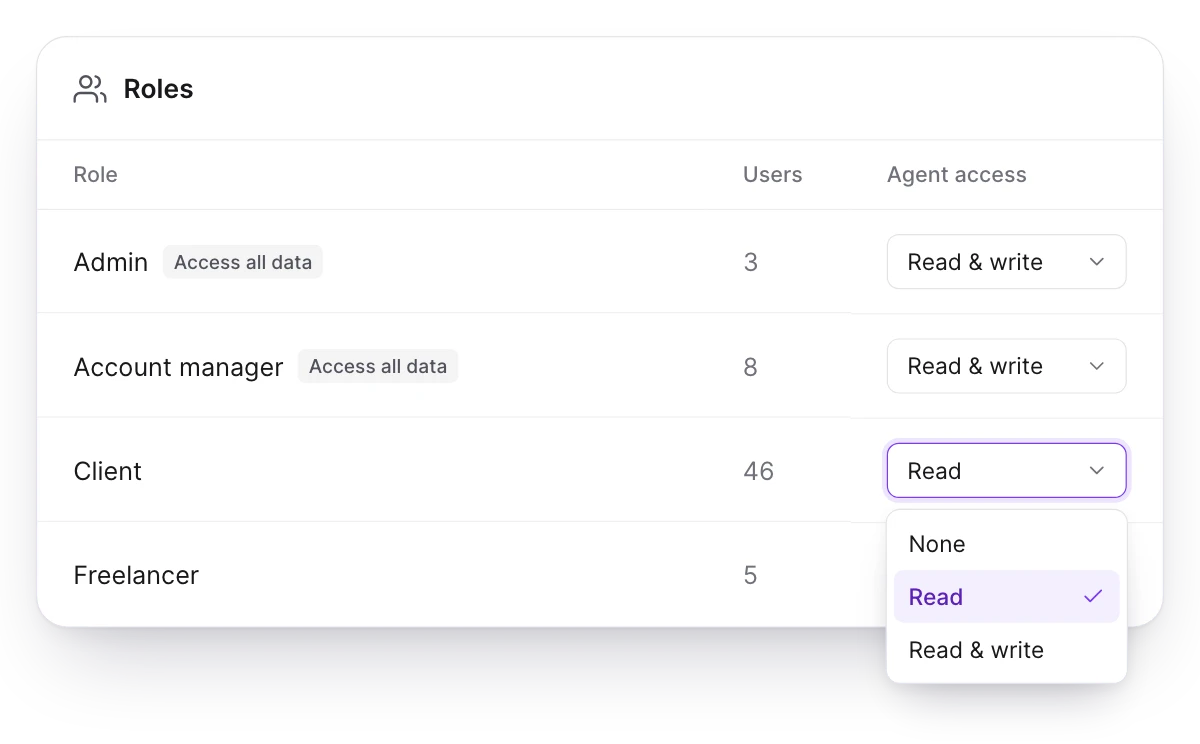Open Account manager agent access dropdown
The height and width of the screenshot is (744, 1200).
click(1006, 366)
